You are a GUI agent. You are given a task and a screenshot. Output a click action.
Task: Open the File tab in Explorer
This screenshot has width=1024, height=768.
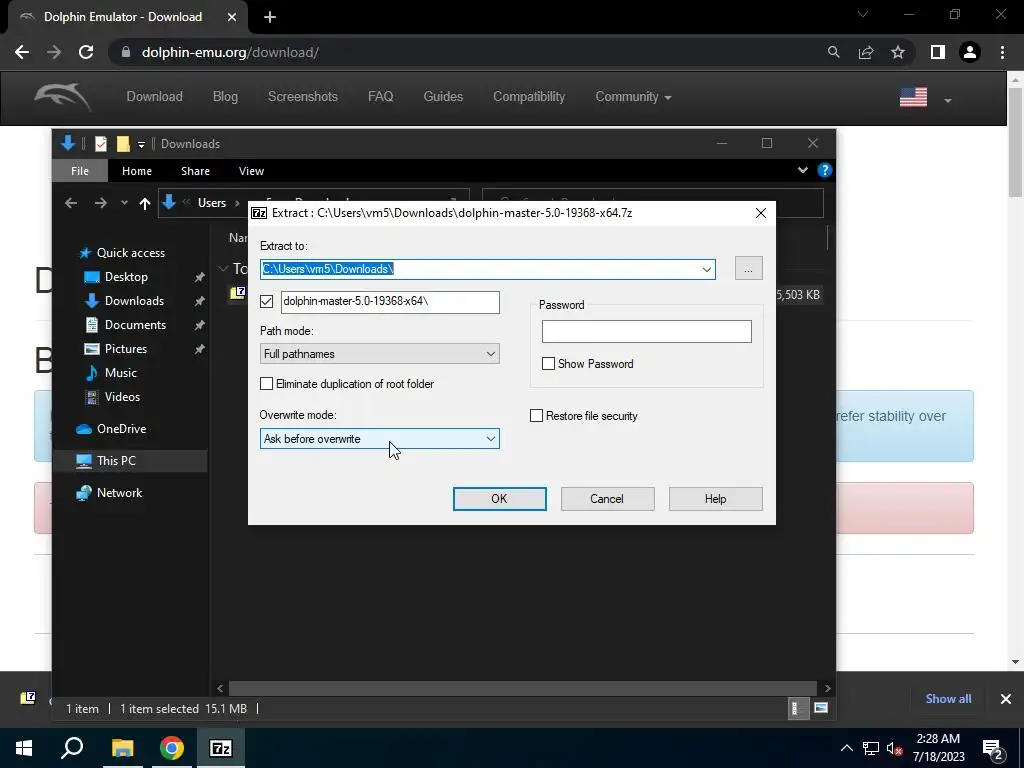(80, 171)
